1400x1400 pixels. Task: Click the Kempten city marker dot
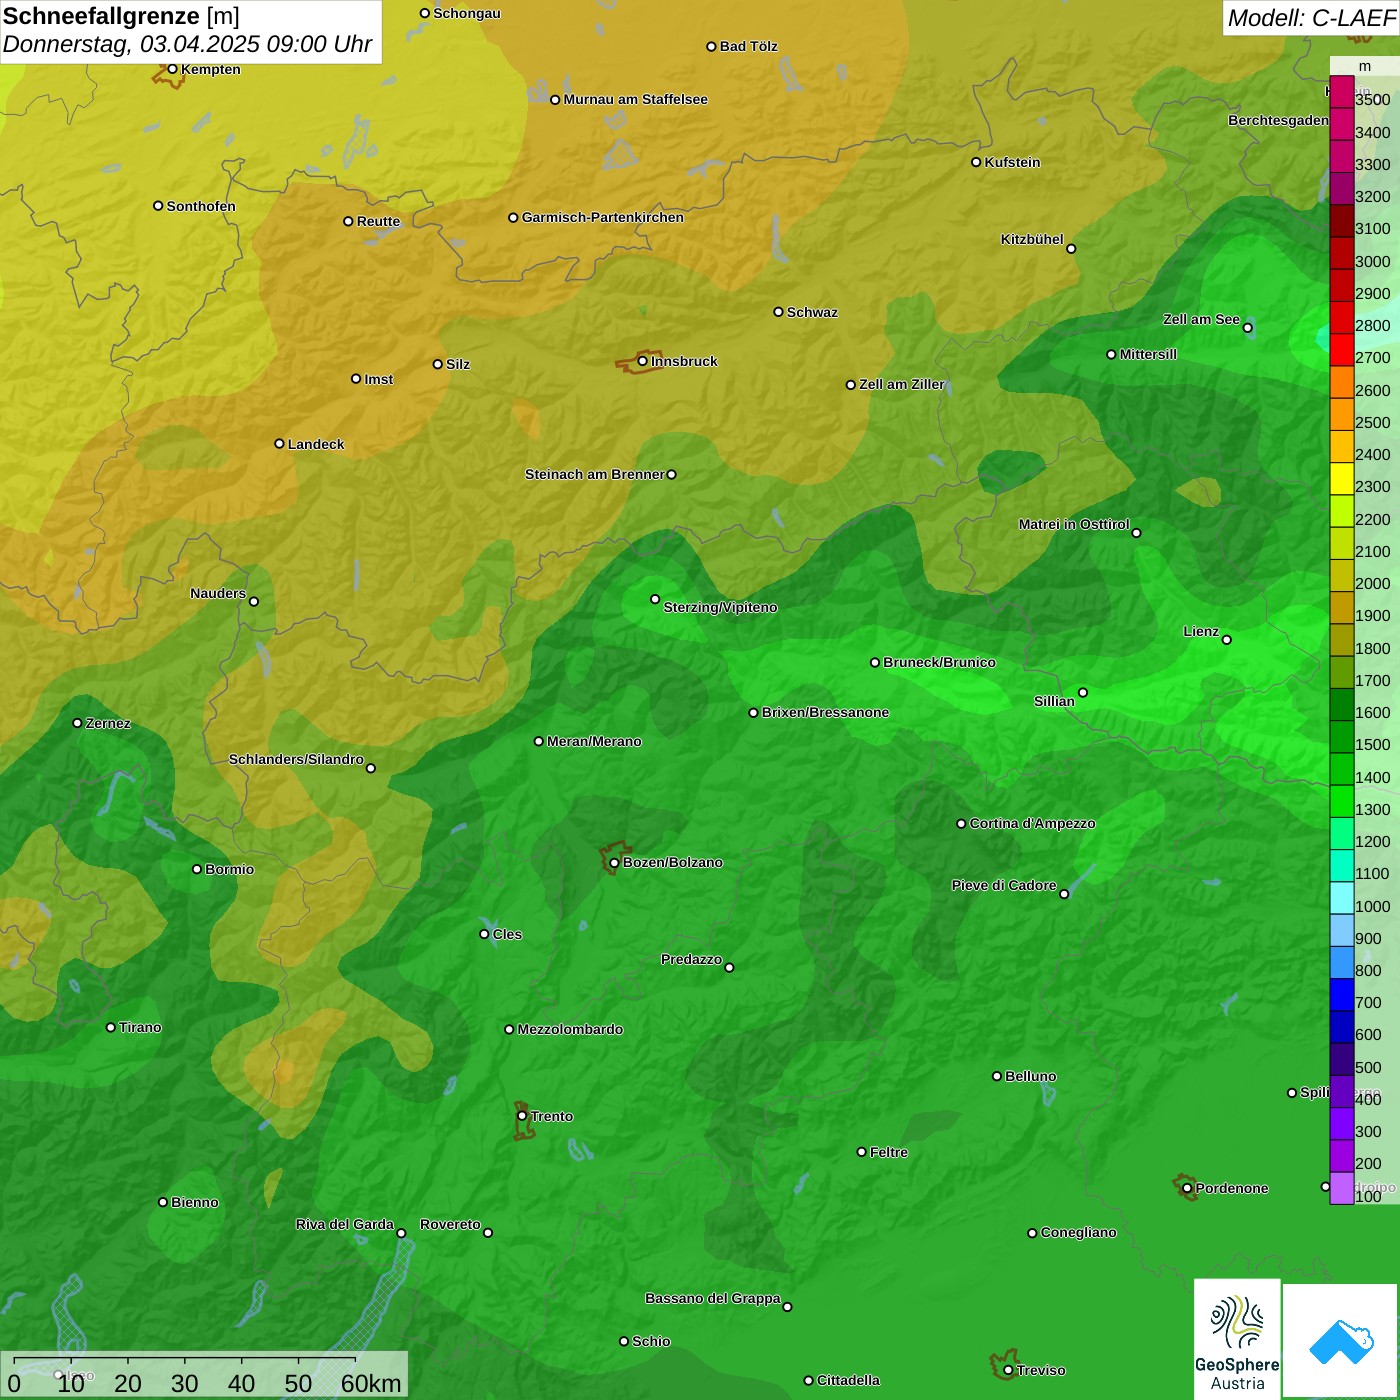coord(173,69)
